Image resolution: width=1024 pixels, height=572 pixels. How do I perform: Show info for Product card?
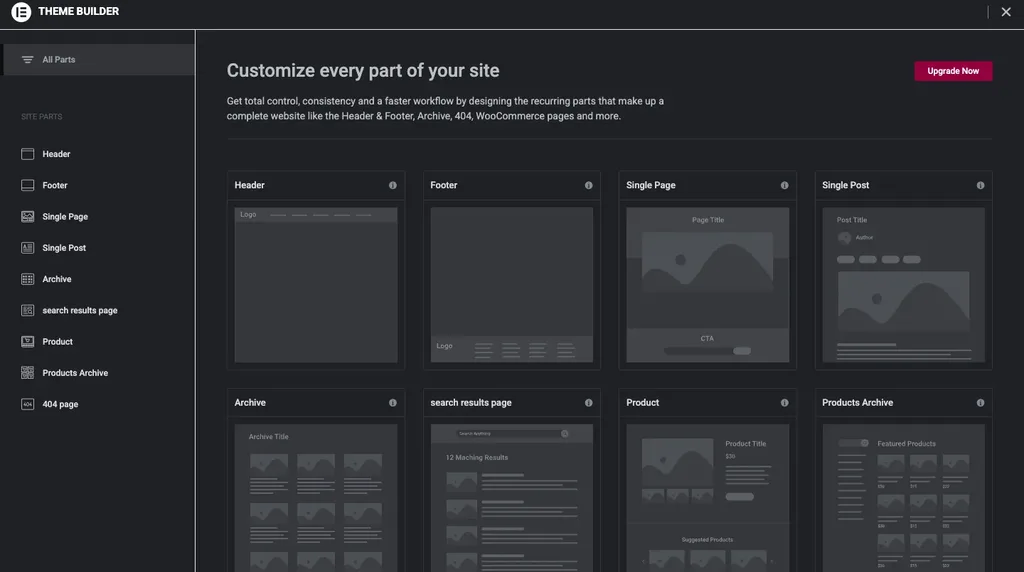784,403
